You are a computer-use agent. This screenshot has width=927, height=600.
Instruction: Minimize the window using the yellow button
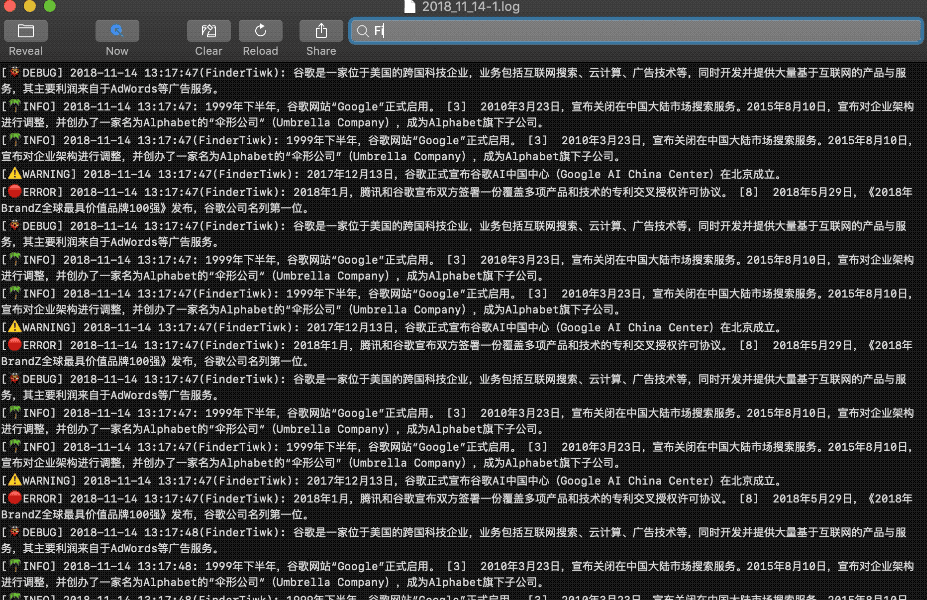click(x=30, y=6)
